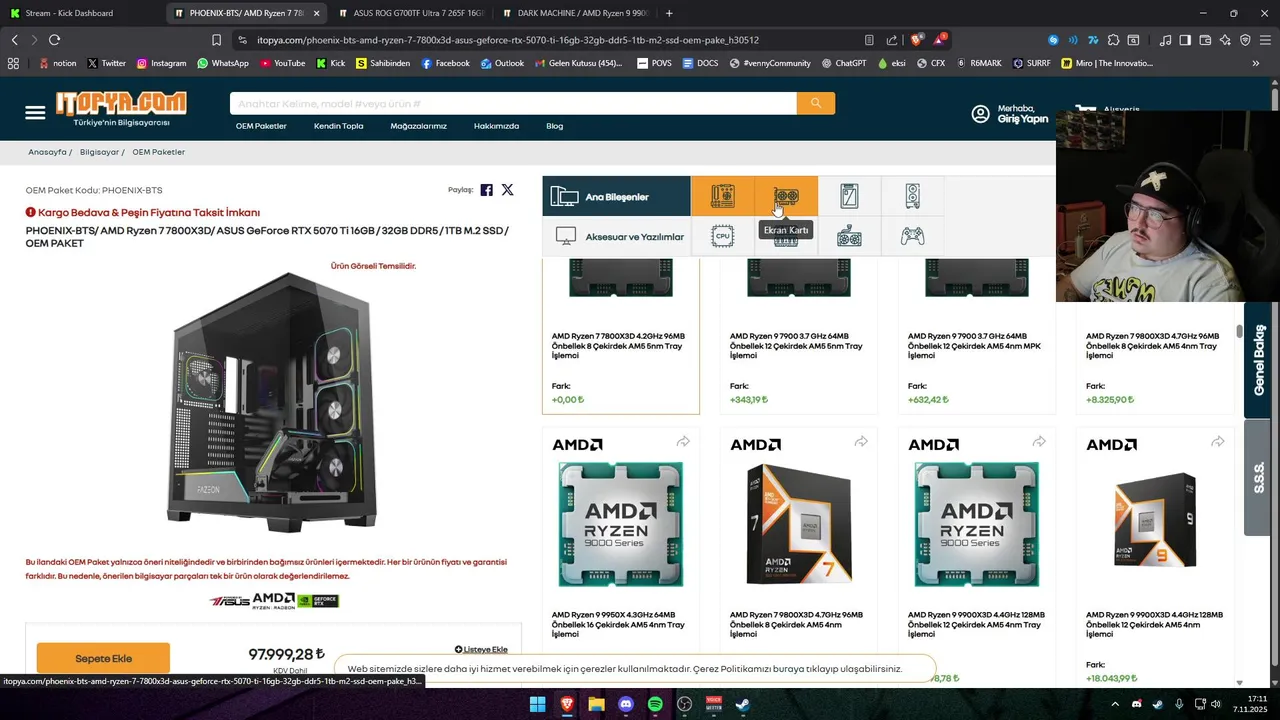Expand Aksesuar ve Yazılımlar section
The height and width of the screenshot is (720, 1280).
[616, 236]
